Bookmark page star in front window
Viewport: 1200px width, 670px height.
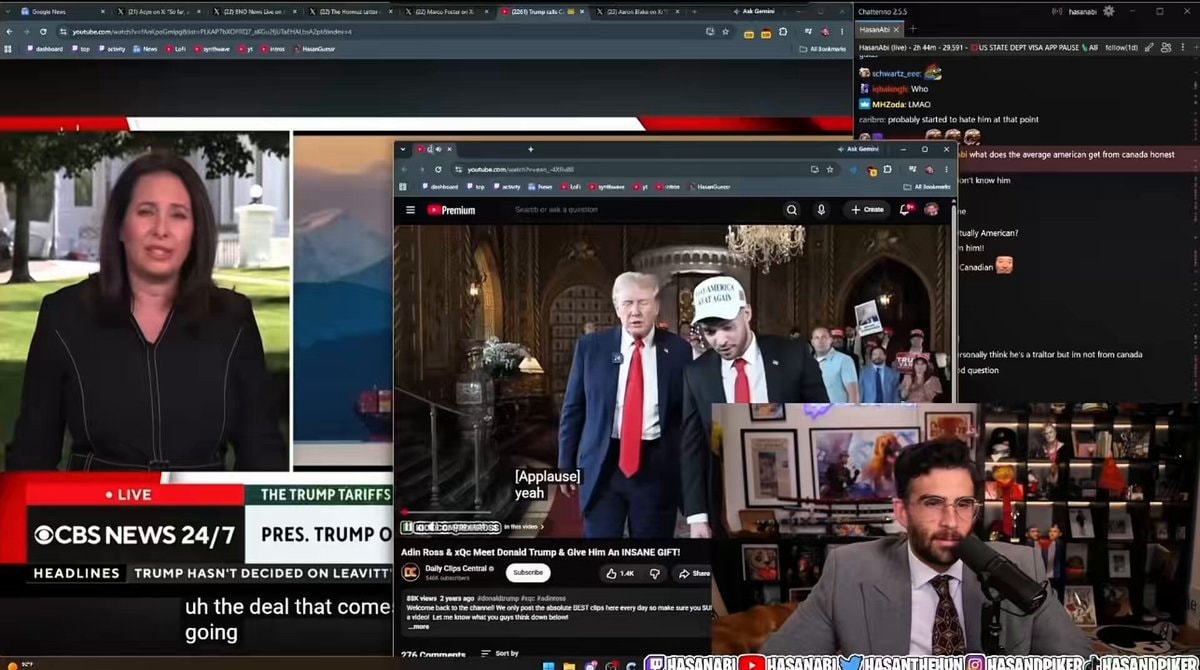pos(830,169)
